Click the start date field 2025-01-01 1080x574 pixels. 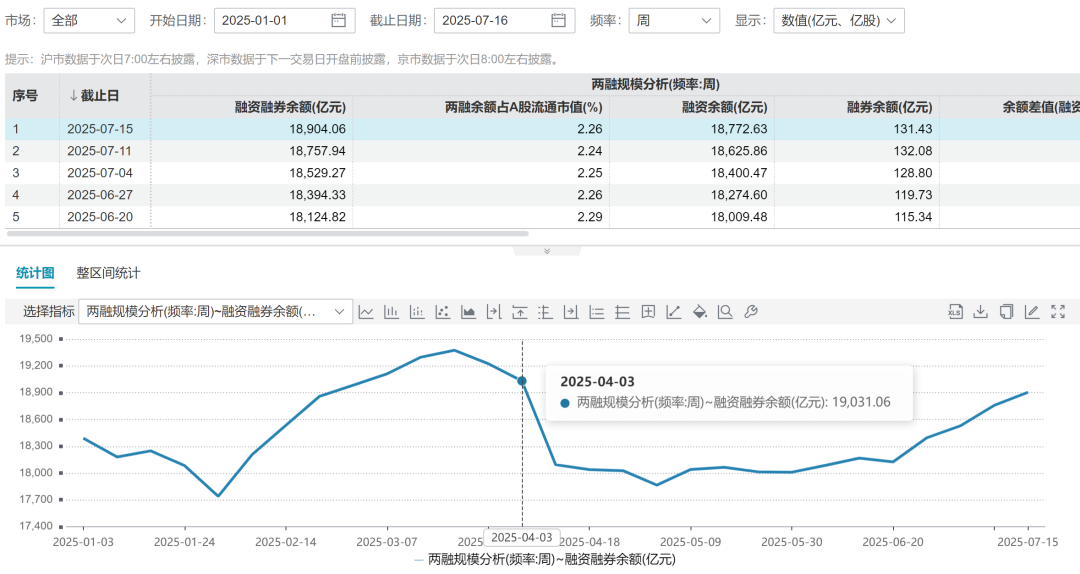click(284, 21)
